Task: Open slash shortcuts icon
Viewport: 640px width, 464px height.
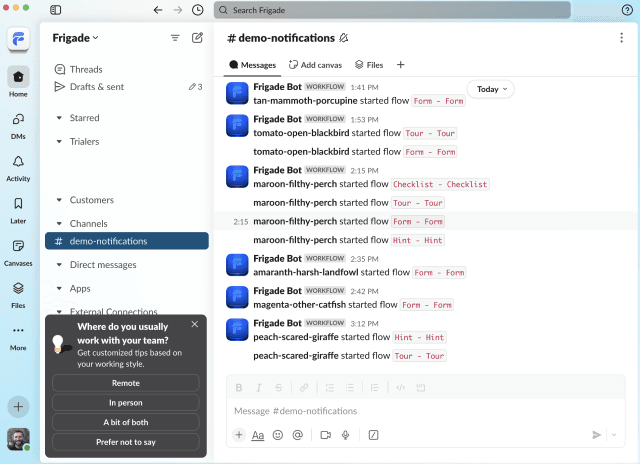Action: pos(373,435)
